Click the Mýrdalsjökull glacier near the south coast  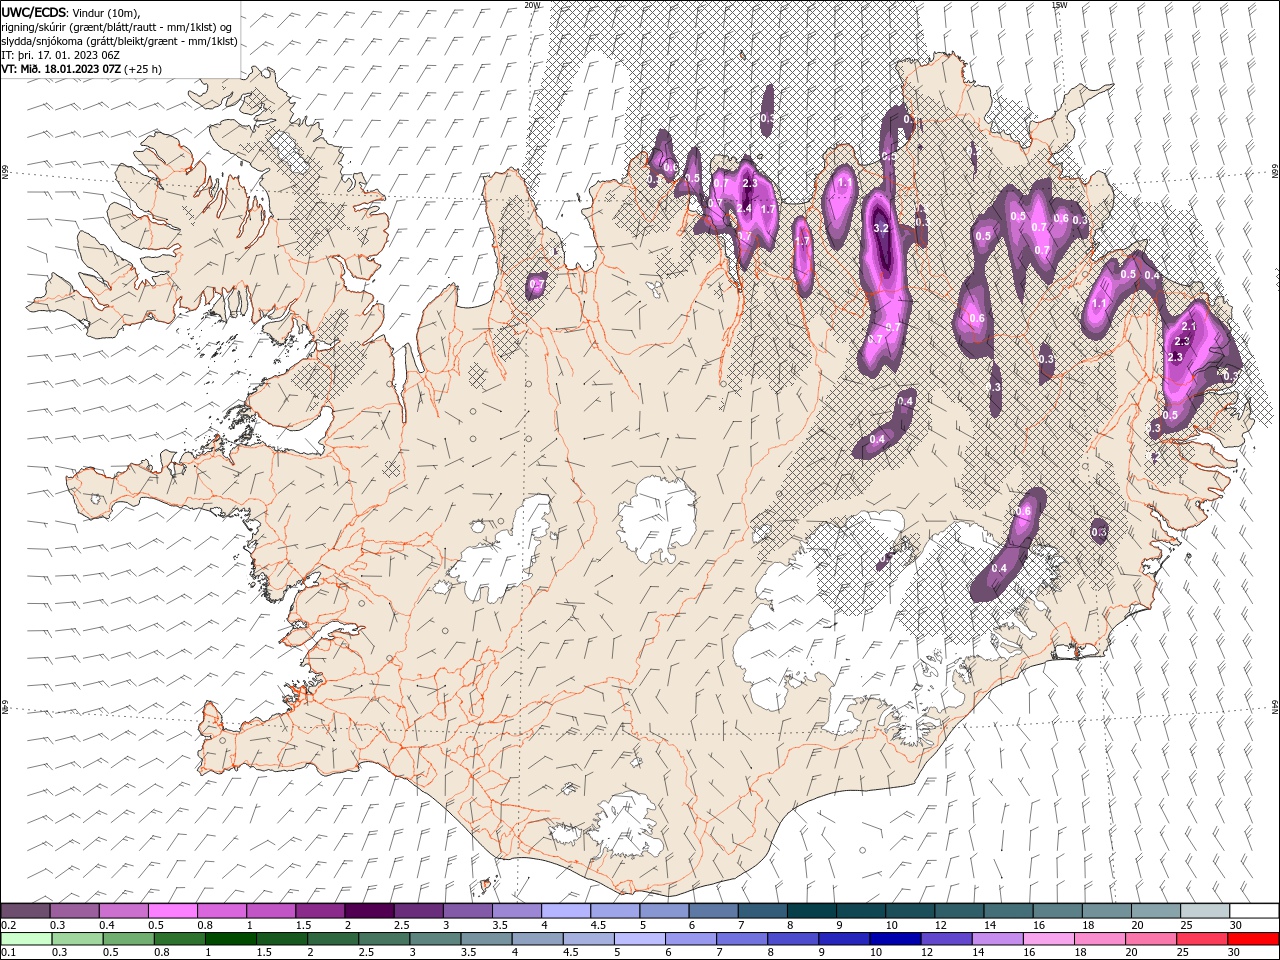625,825
